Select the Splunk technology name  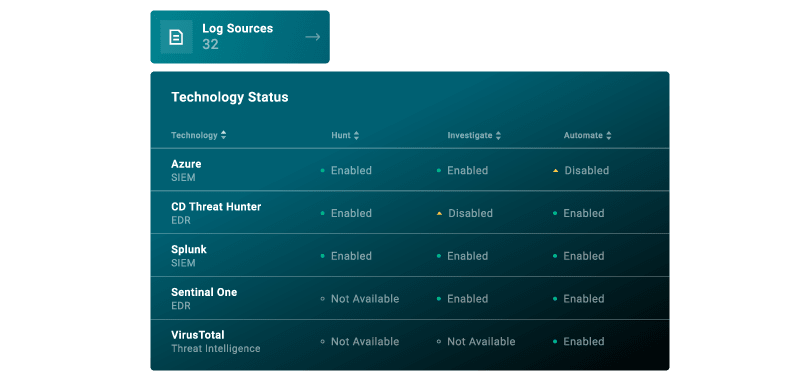189,250
